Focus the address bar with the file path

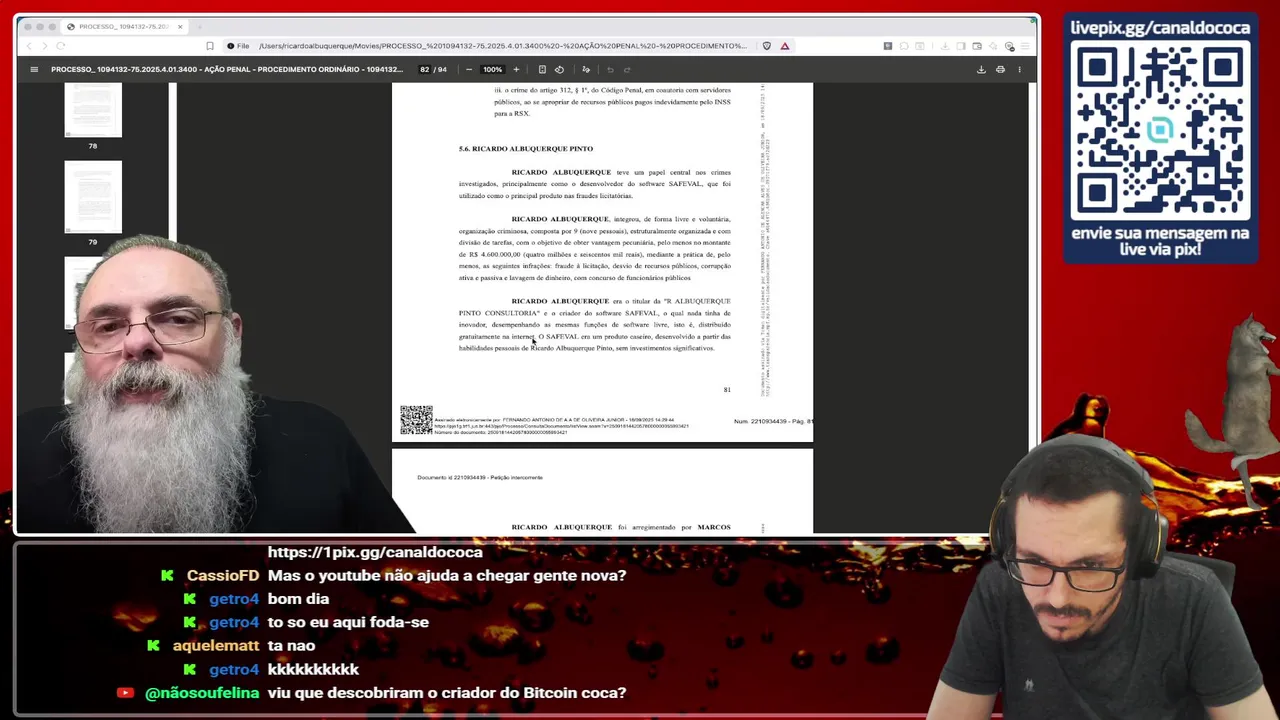click(502, 46)
